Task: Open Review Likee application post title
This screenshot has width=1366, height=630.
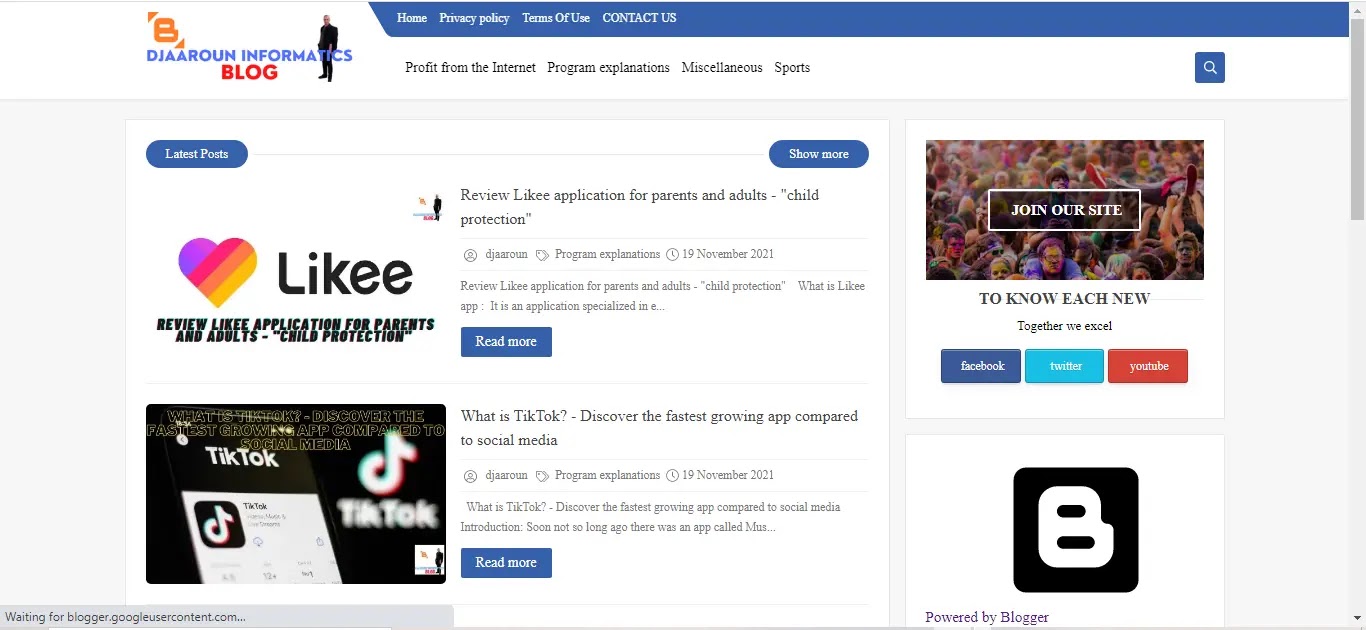Action: coord(640,207)
